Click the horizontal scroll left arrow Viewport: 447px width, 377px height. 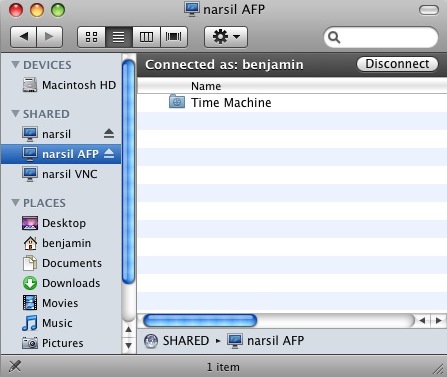(x=422, y=321)
